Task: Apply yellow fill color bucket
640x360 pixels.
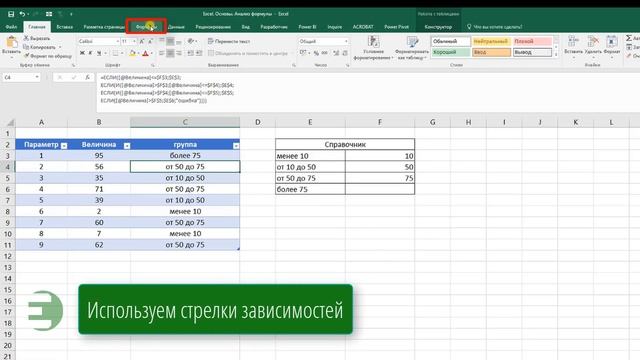Action: pos(132,53)
